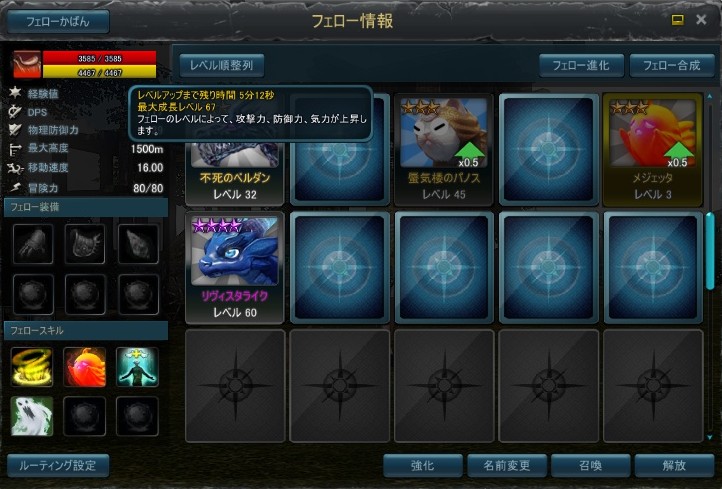Select the white ghost skill icon
This screenshot has width=722, height=489.
point(32,416)
